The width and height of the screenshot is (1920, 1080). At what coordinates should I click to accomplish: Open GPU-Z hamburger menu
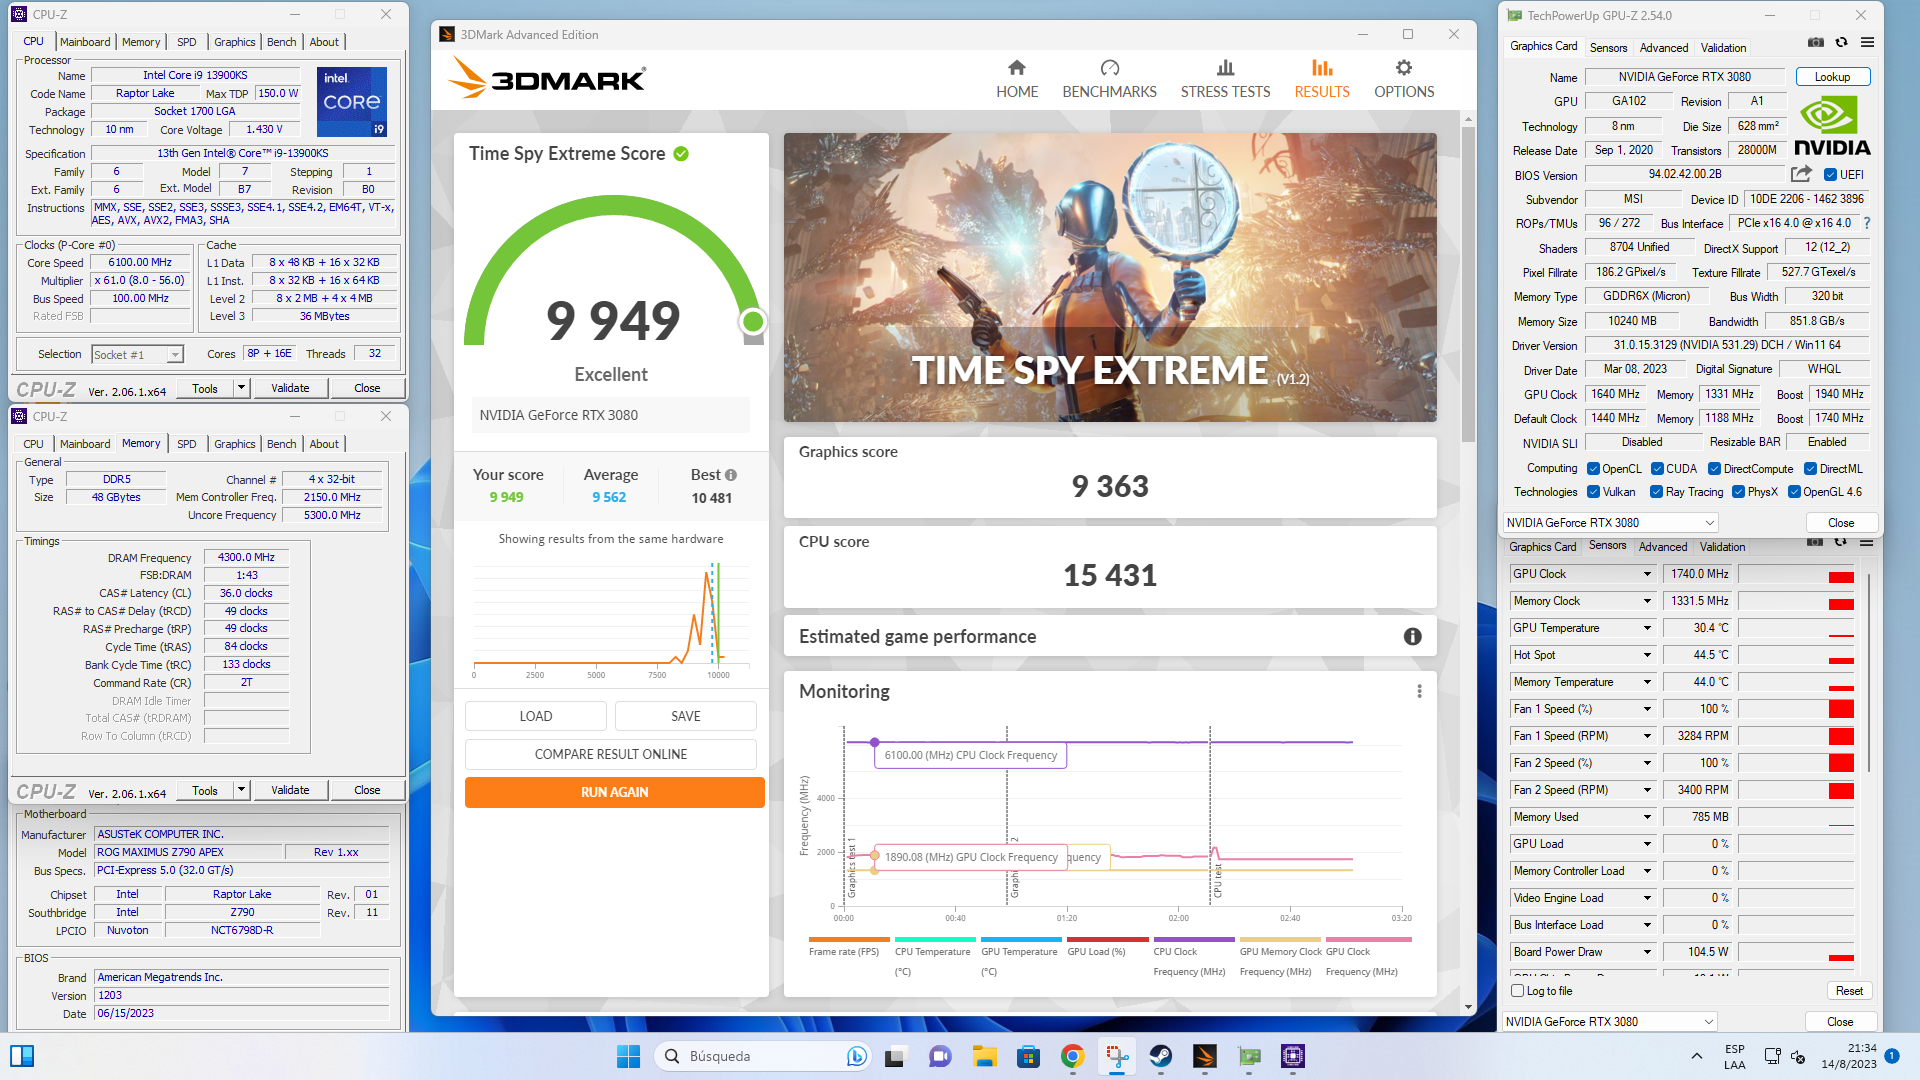click(1867, 43)
